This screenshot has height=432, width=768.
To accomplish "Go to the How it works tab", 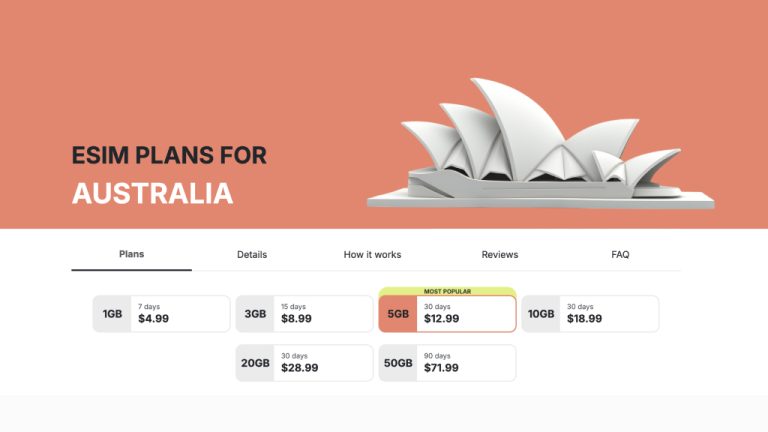I will (x=372, y=255).
